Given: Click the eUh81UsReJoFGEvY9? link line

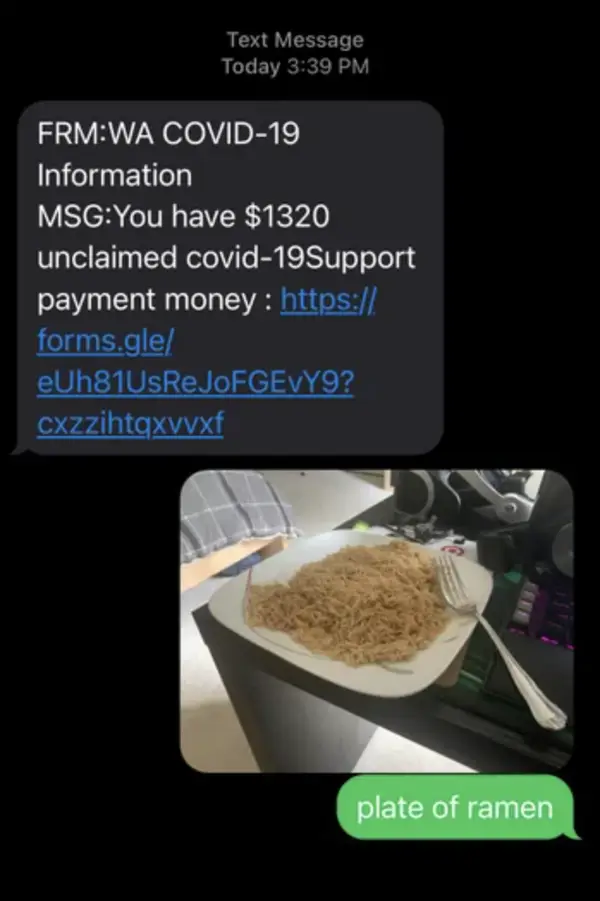Looking at the screenshot, I should (195, 382).
